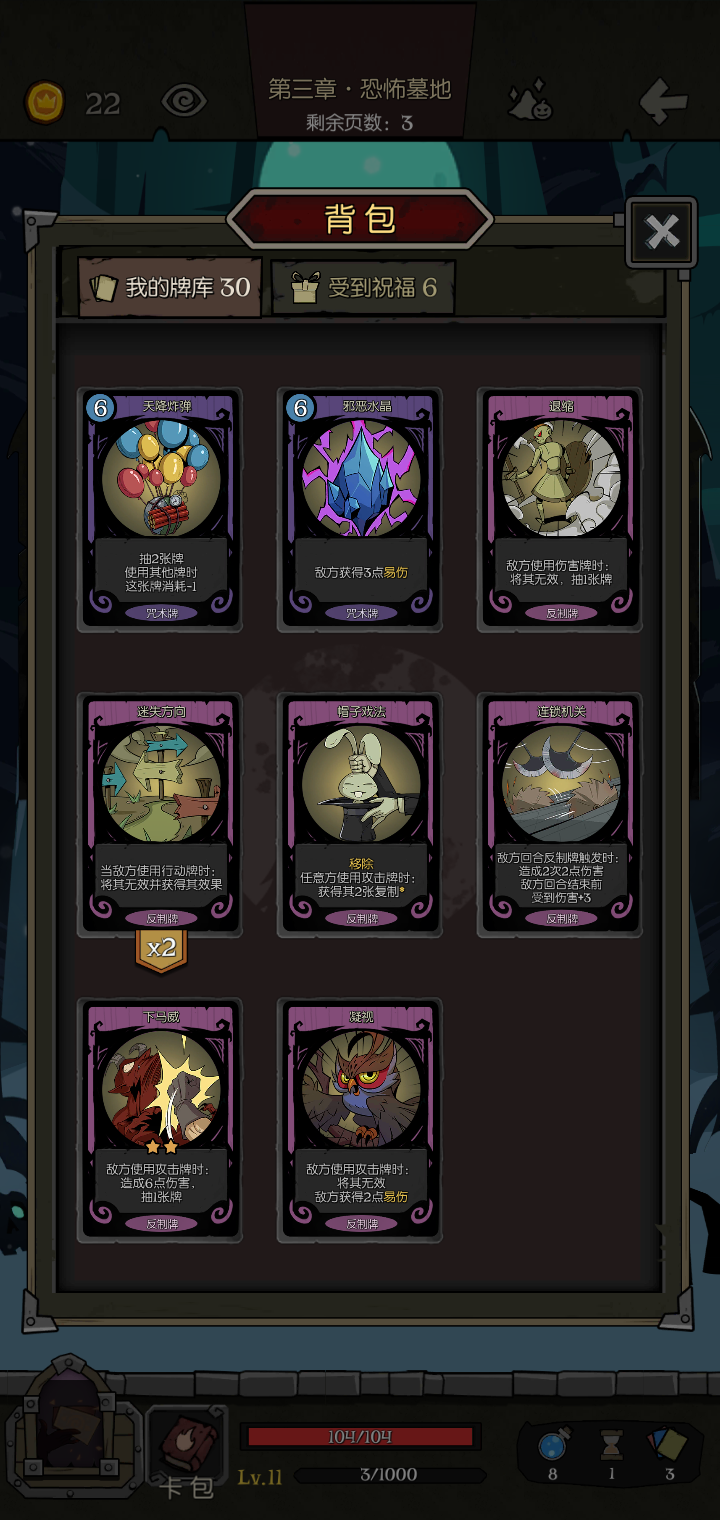Click the red 104/104 health bar
Viewport: 720px width, 1520px height.
click(360, 1437)
